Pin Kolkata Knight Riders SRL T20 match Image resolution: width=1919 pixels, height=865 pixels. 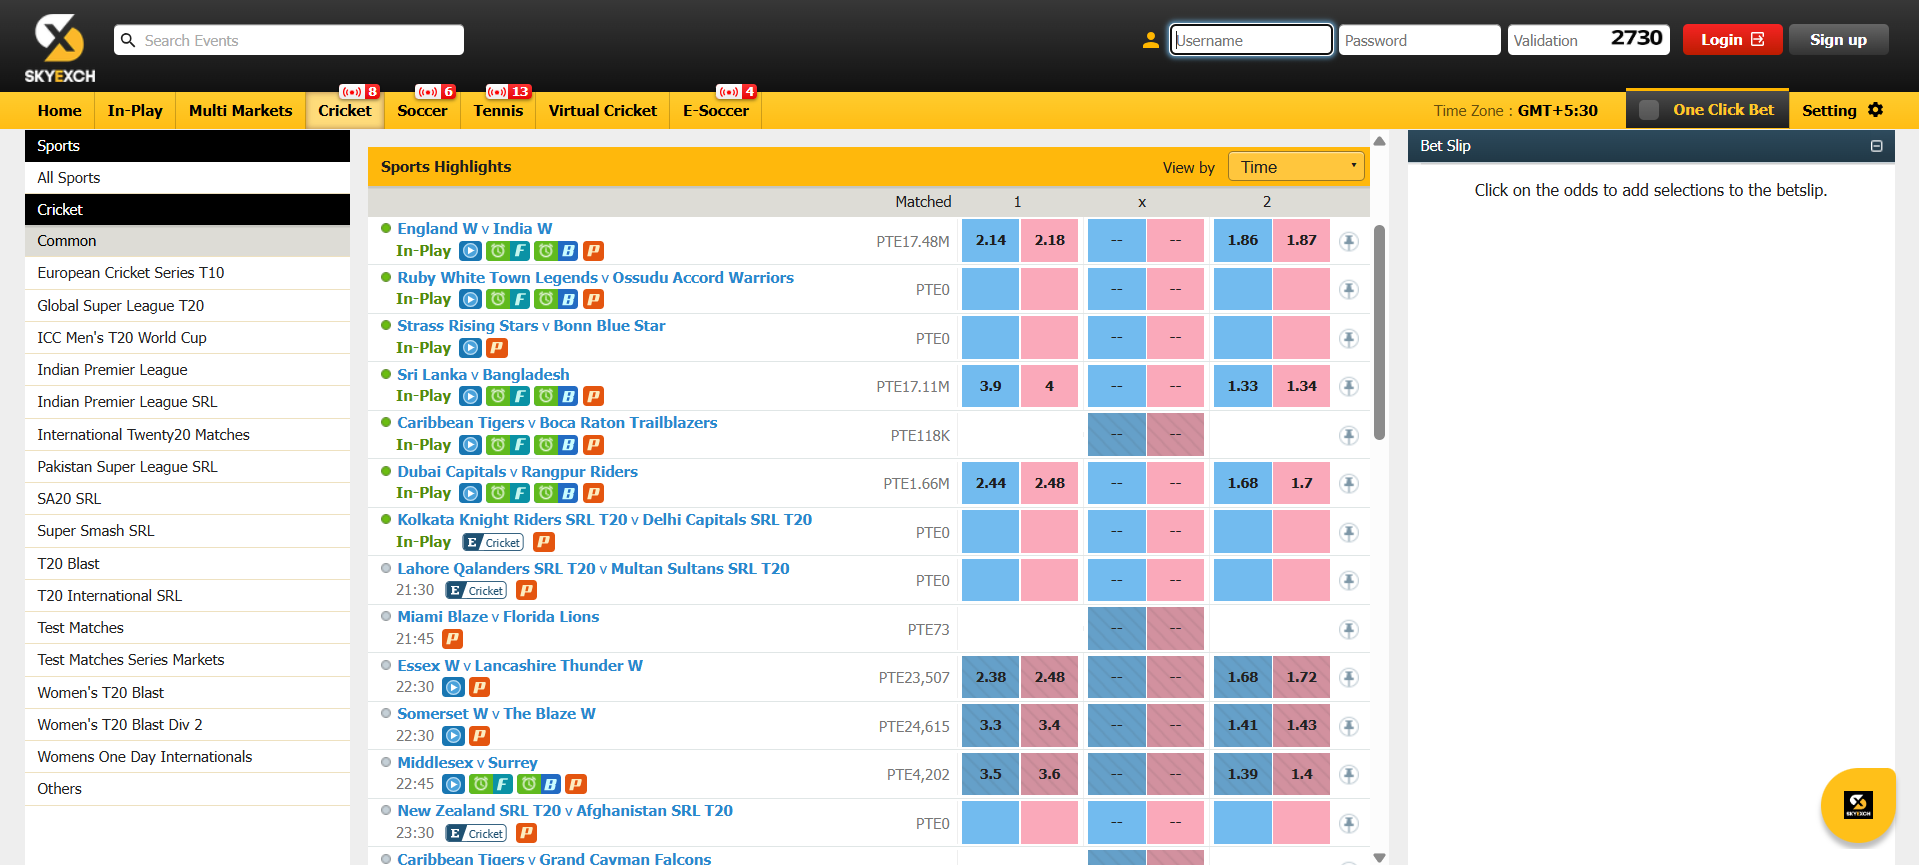point(1349,532)
